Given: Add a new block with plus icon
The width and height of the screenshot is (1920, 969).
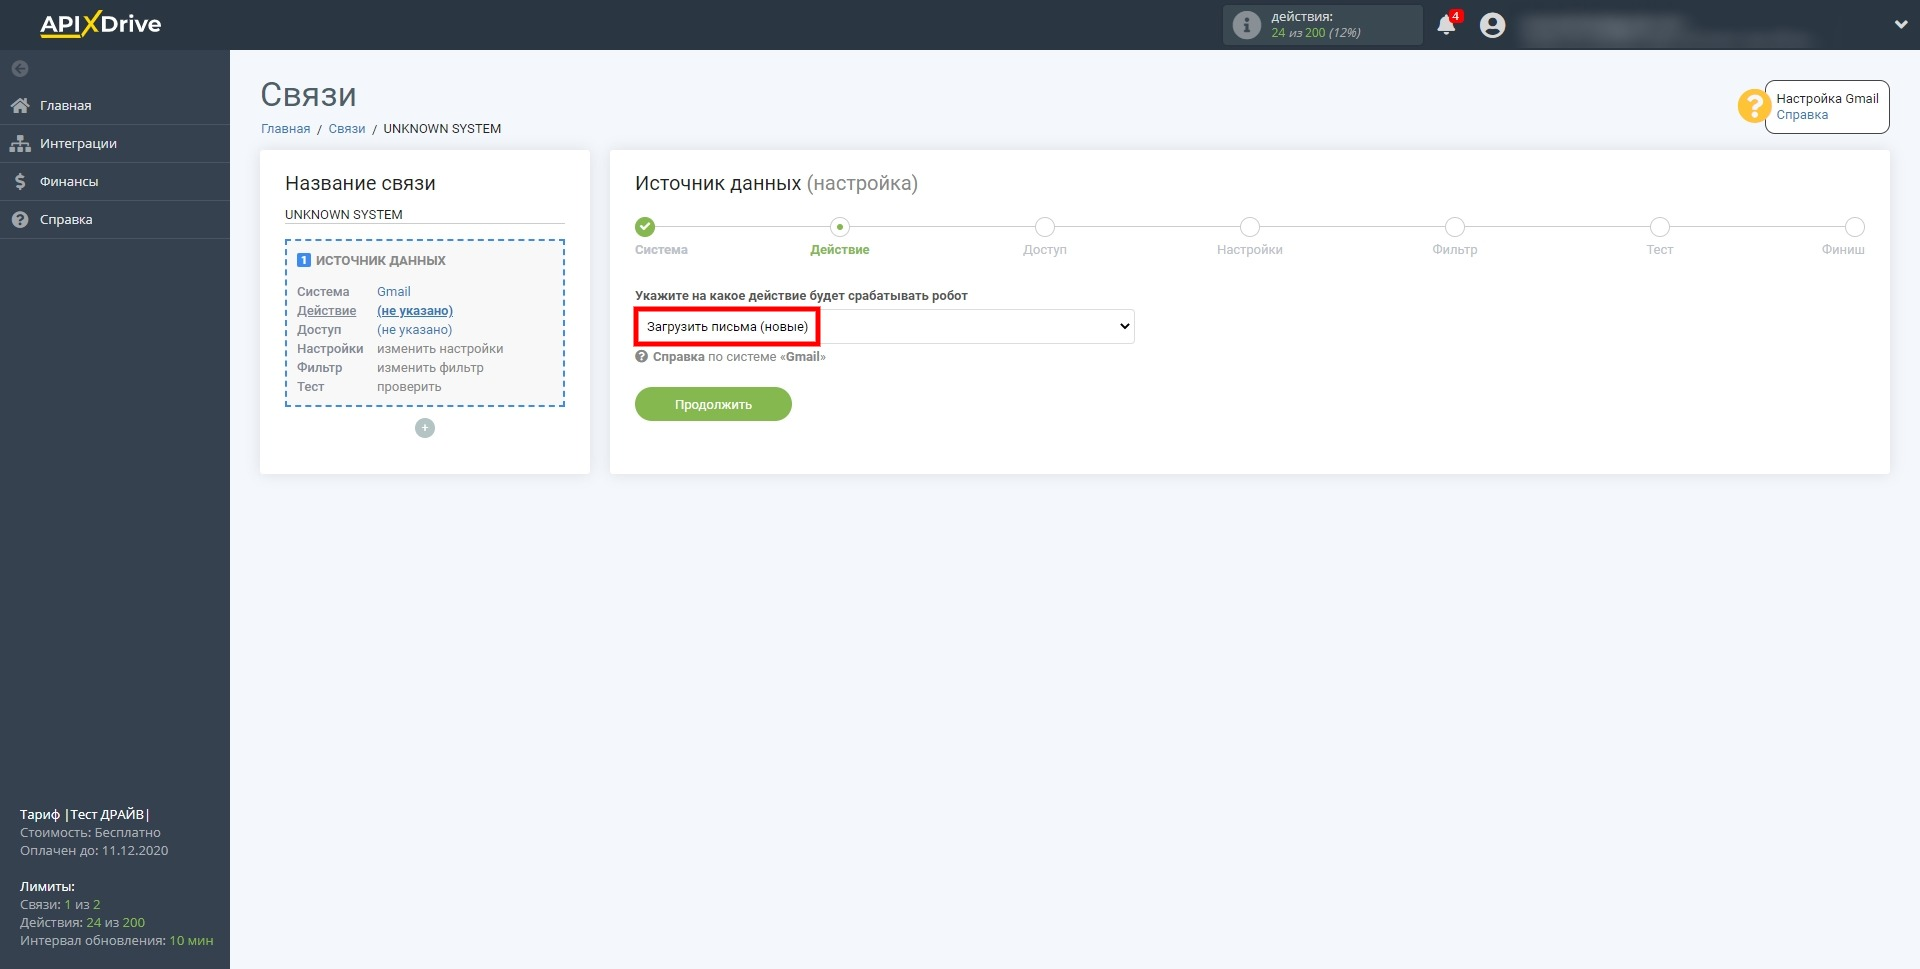Looking at the screenshot, I should click(425, 428).
